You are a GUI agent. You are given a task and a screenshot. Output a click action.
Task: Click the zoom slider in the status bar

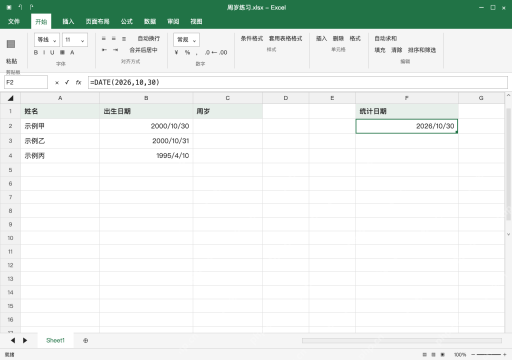[489, 355]
